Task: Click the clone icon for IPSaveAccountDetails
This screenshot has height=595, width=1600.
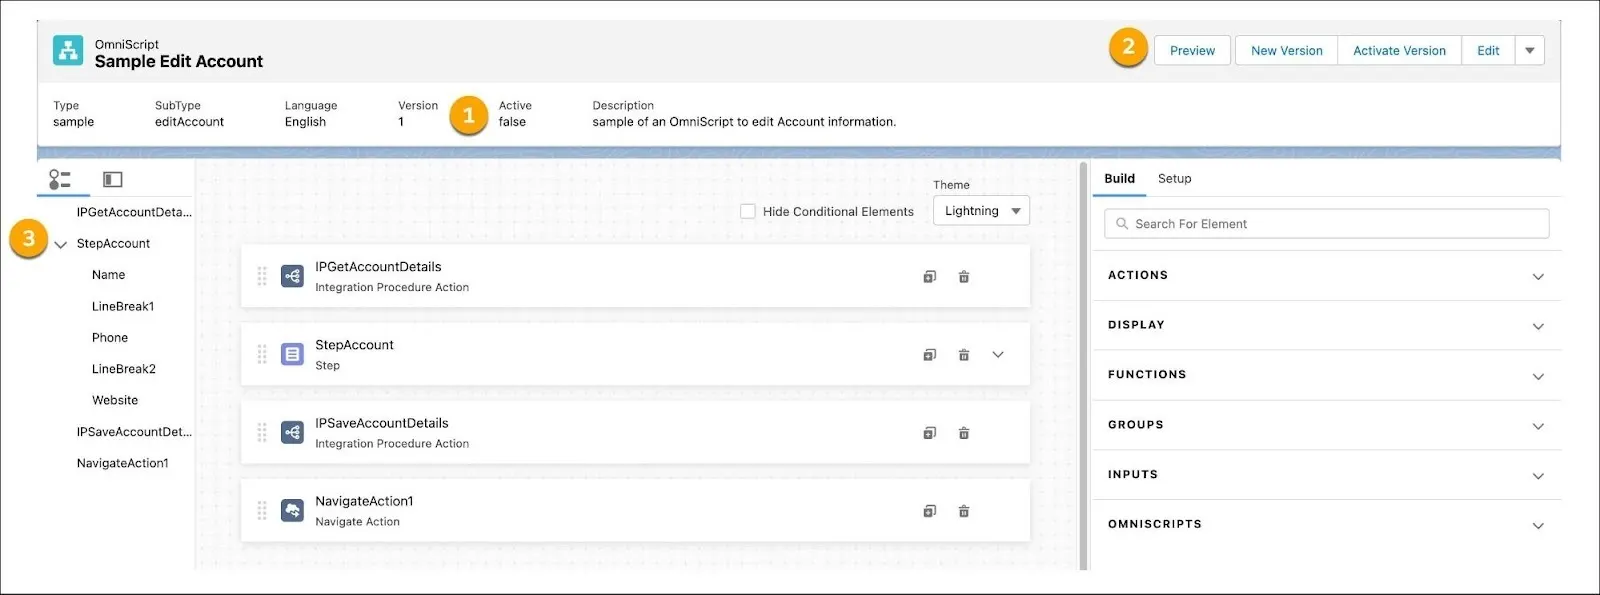Action: (929, 433)
